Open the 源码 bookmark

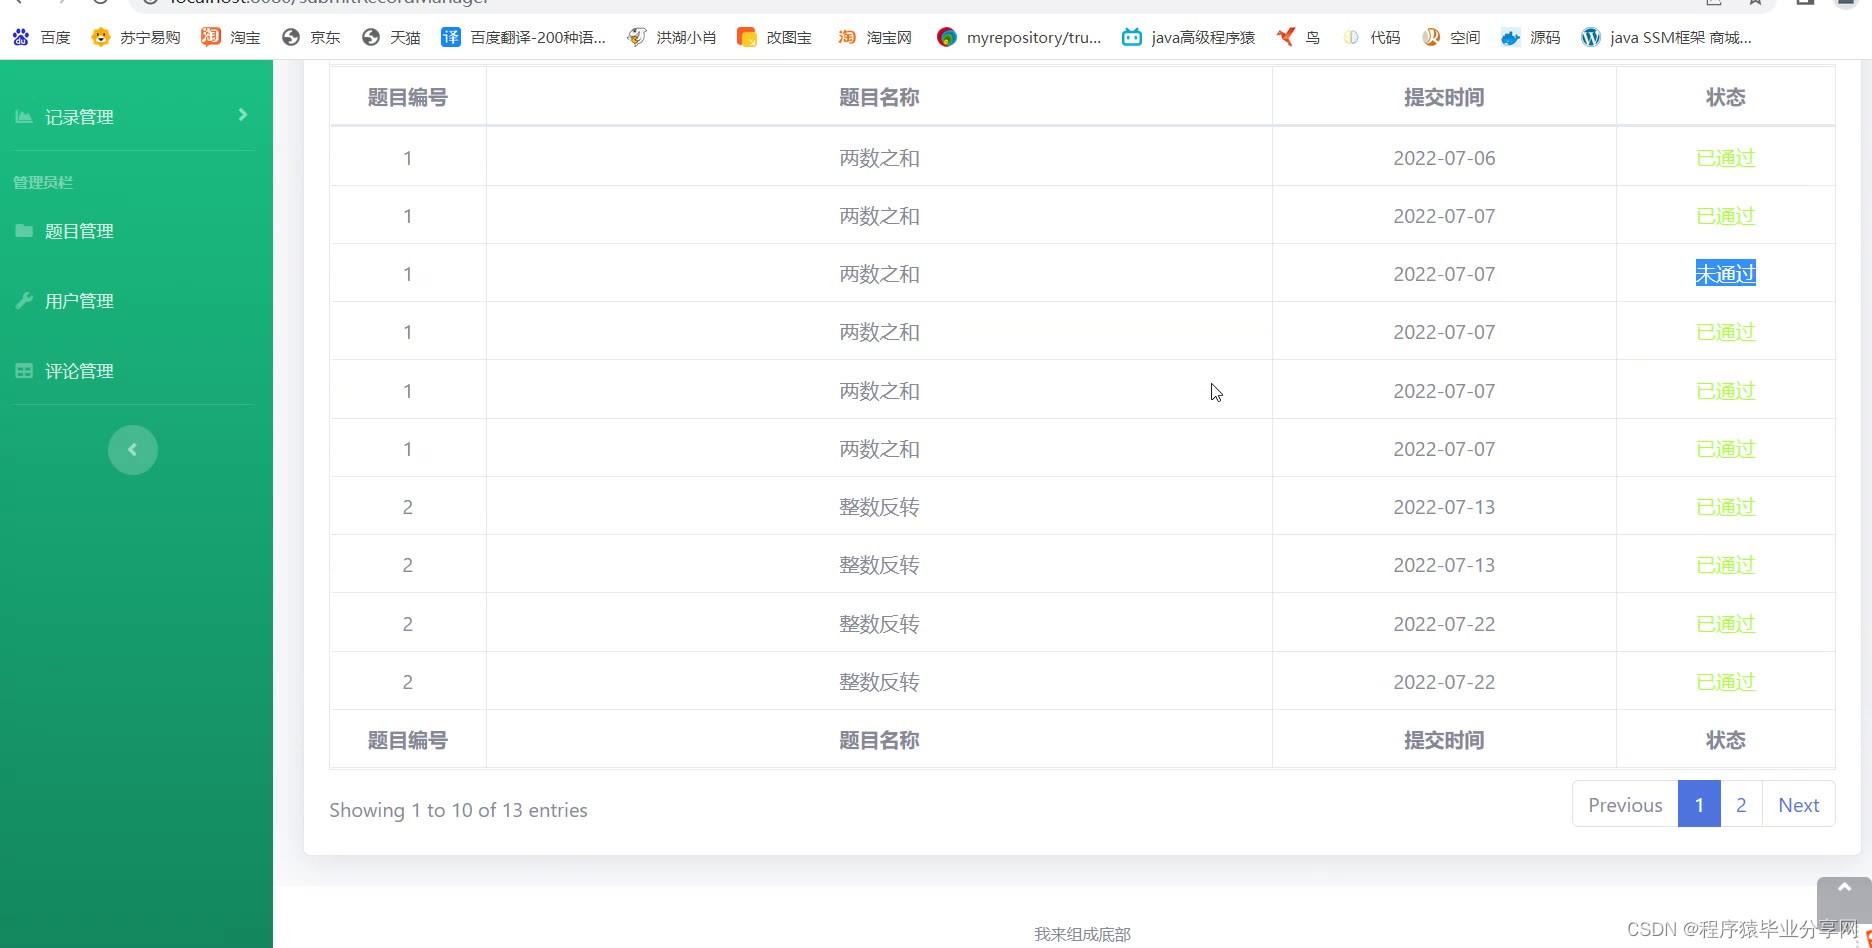(x=1531, y=37)
